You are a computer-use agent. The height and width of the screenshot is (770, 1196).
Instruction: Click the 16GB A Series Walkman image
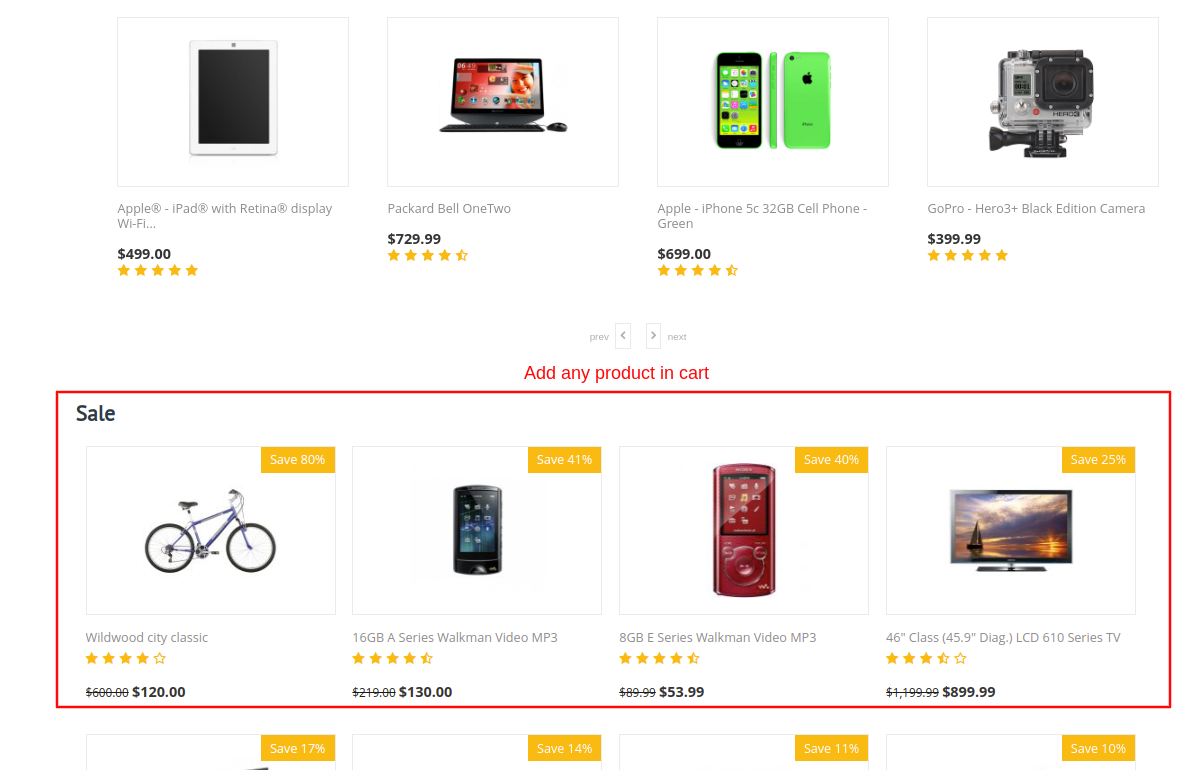point(477,530)
